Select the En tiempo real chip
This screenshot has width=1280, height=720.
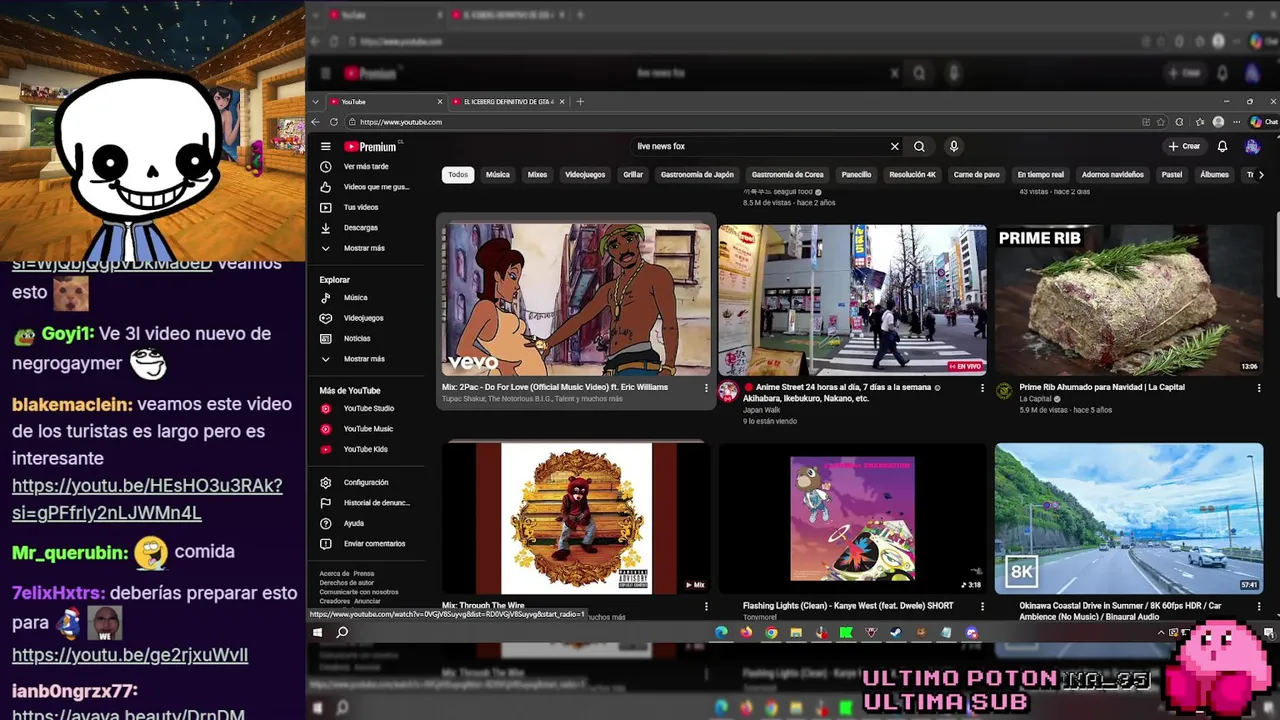coord(1041,175)
